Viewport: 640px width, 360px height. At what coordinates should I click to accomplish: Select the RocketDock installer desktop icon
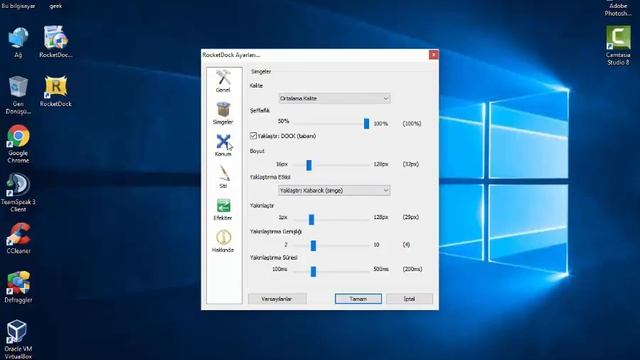pos(56,42)
